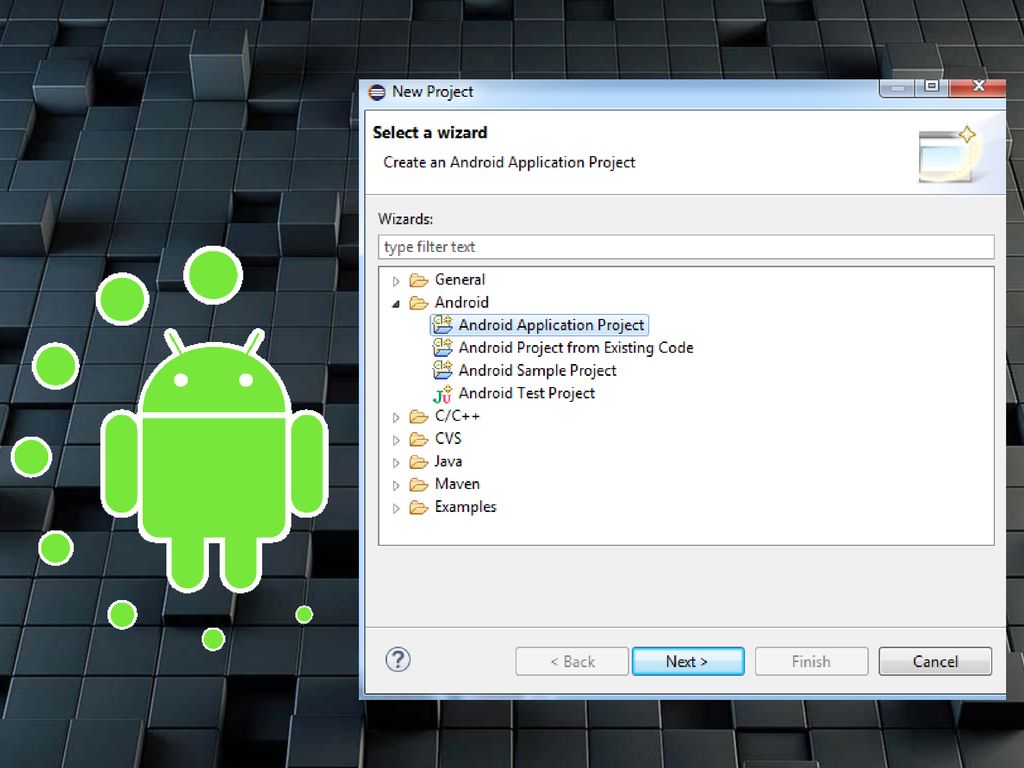This screenshot has height=768, width=1024.
Task: Expand the Examples category
Action: (396, 509)
